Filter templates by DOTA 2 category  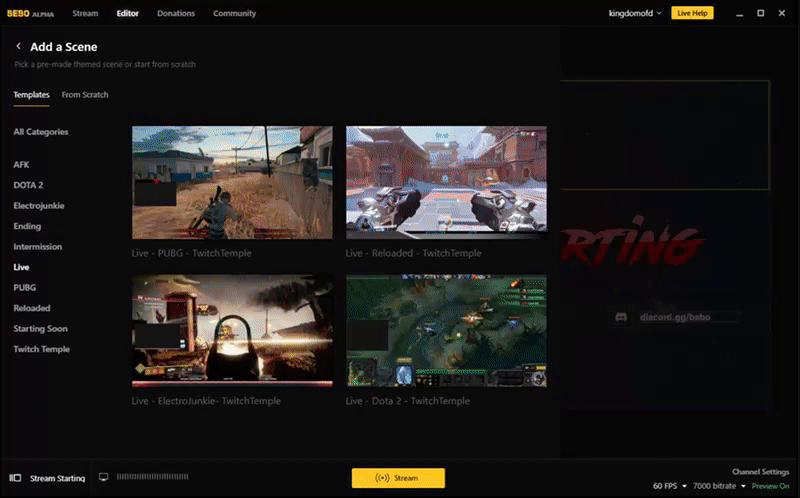coord(29,185)
